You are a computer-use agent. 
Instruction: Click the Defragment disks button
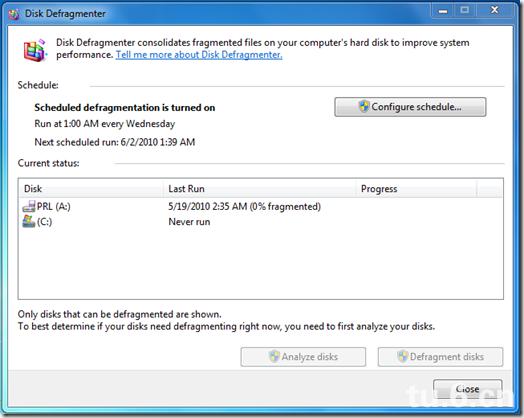click(440, 357)
